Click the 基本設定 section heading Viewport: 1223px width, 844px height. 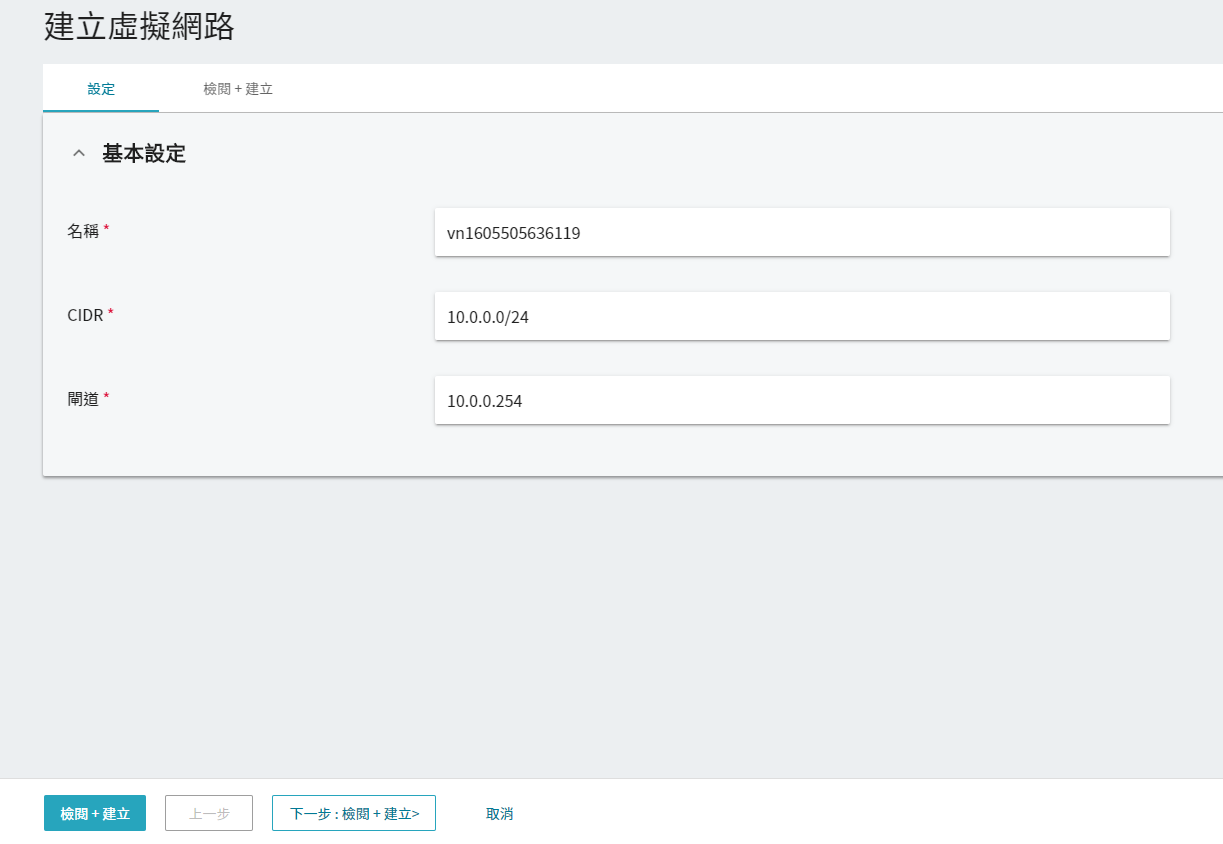[x=144, y=154]
